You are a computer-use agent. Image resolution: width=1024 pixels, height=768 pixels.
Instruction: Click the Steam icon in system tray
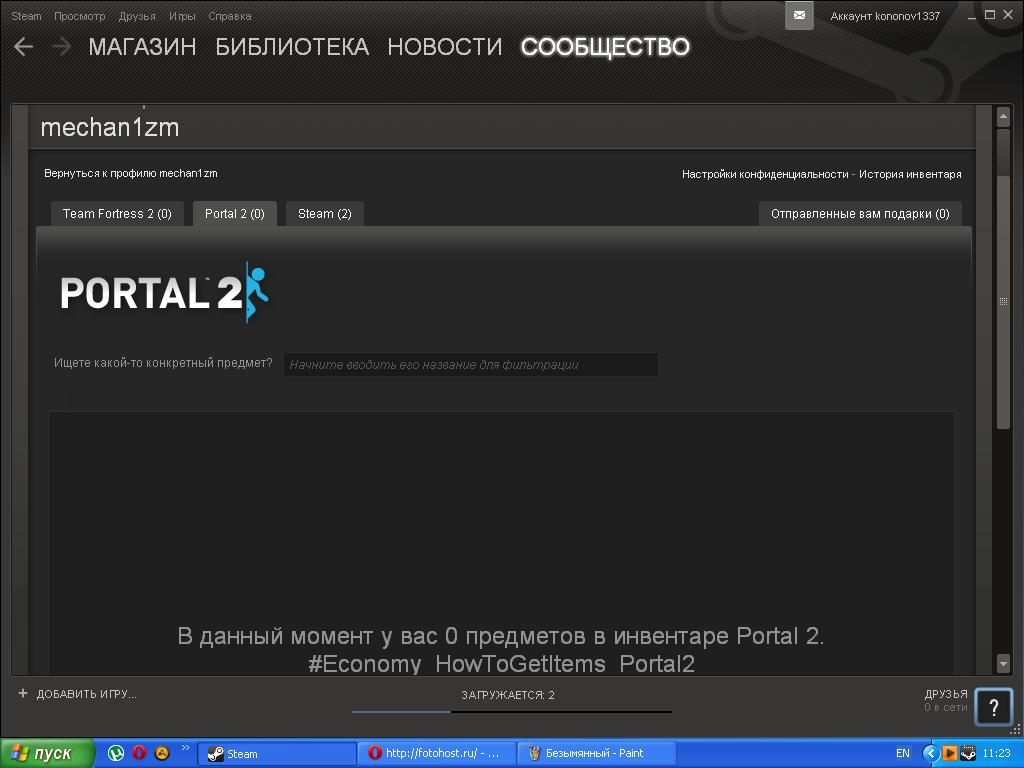pos(968,754)
